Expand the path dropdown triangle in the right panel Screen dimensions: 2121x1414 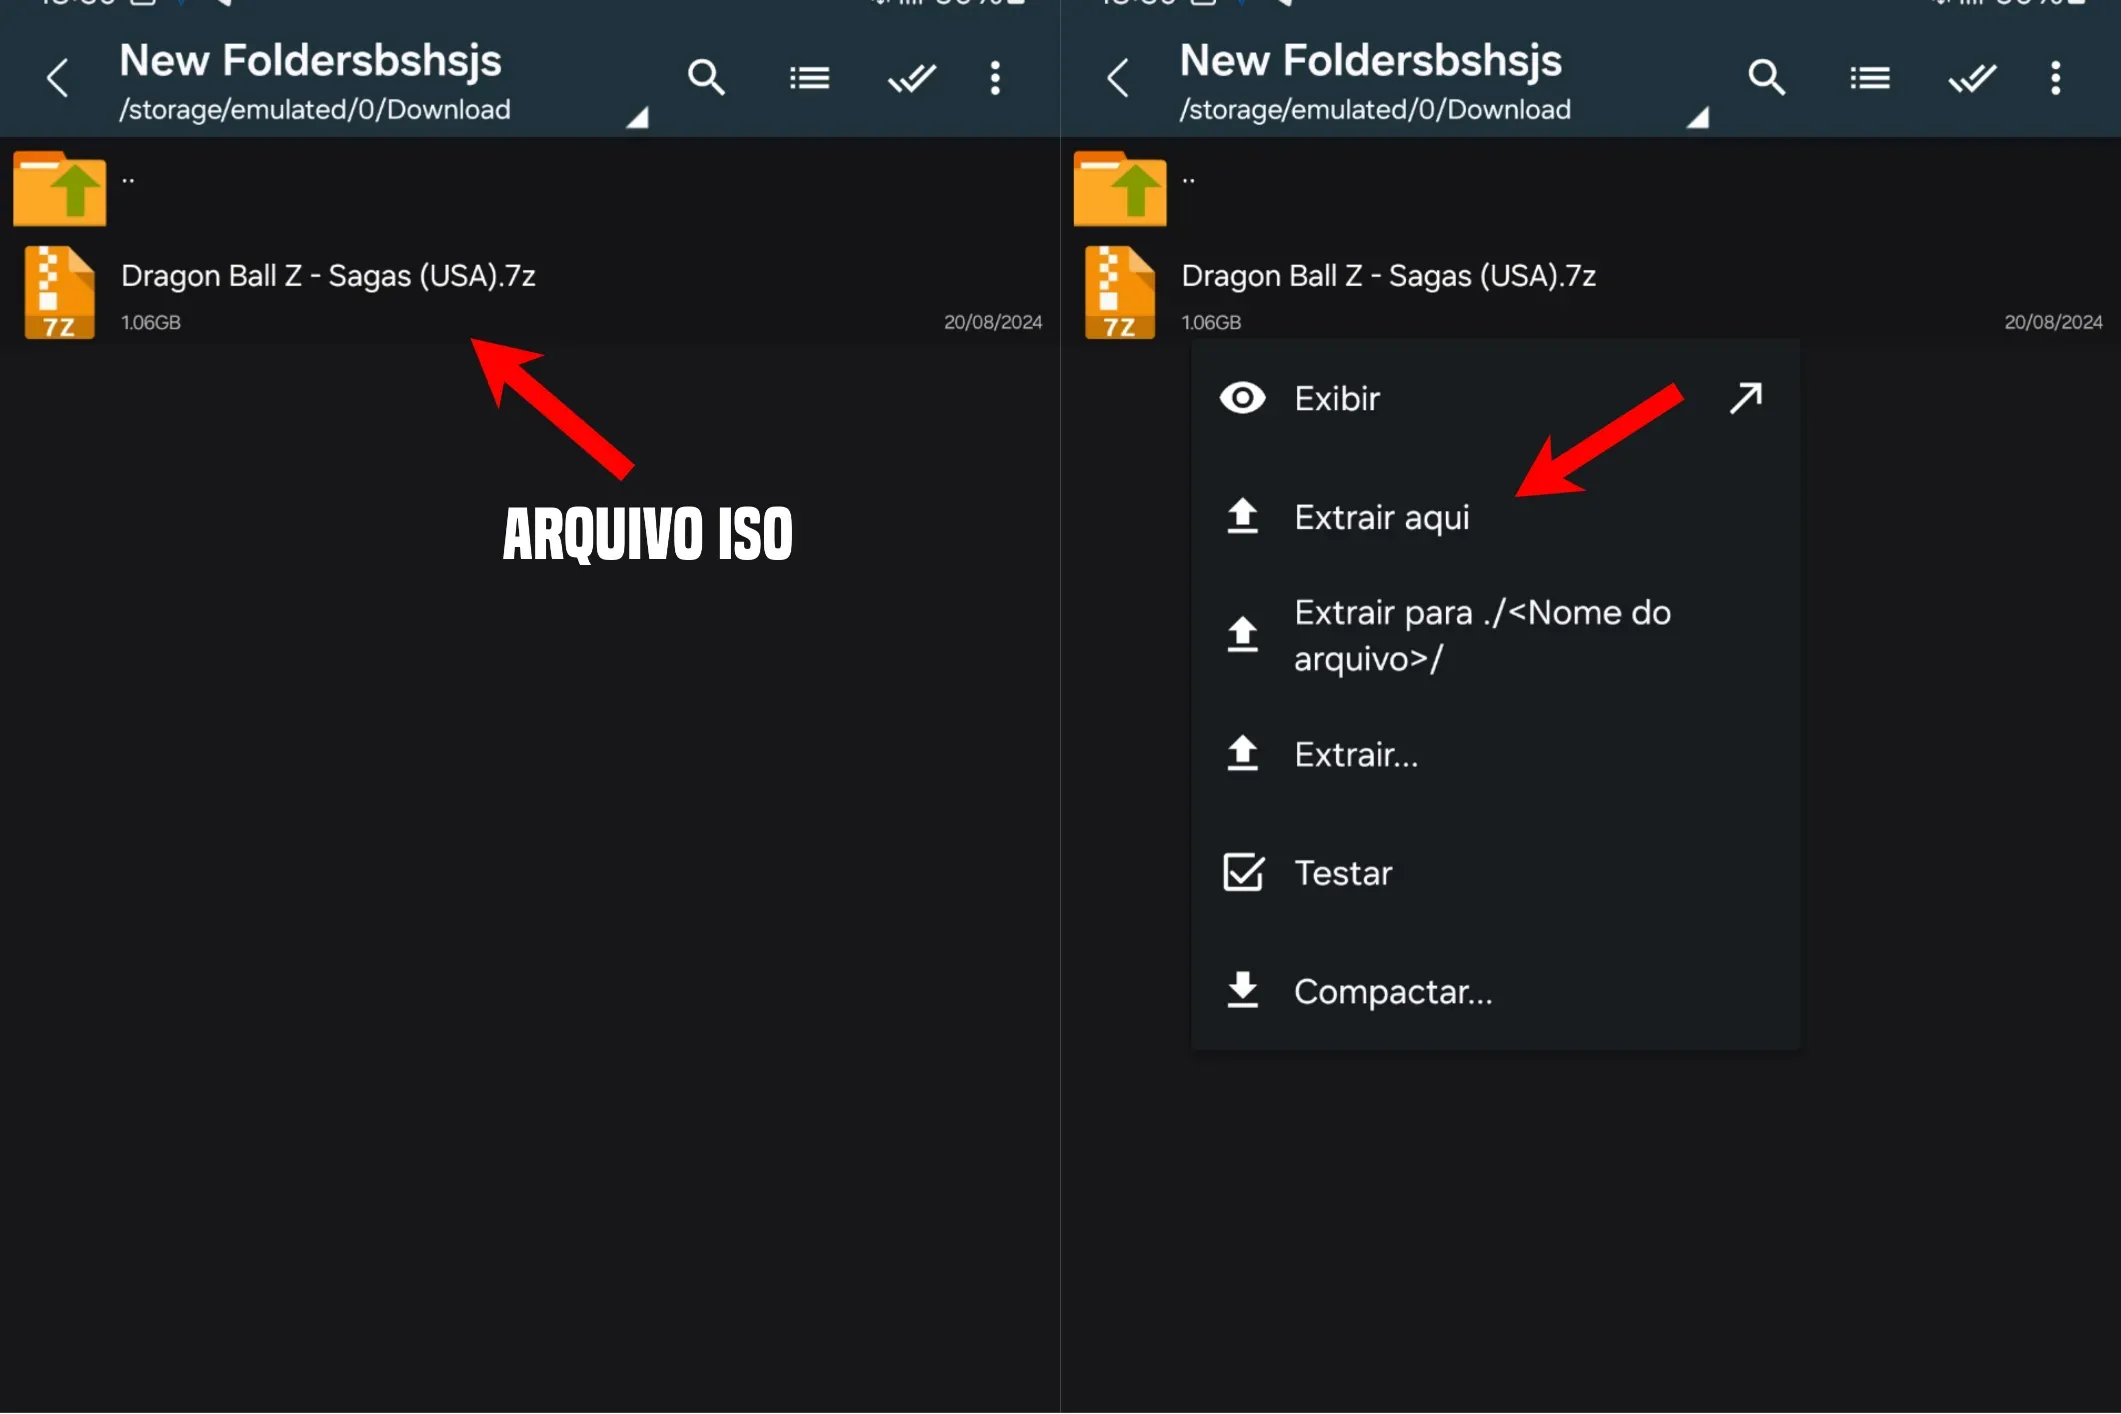[1697, 119]
